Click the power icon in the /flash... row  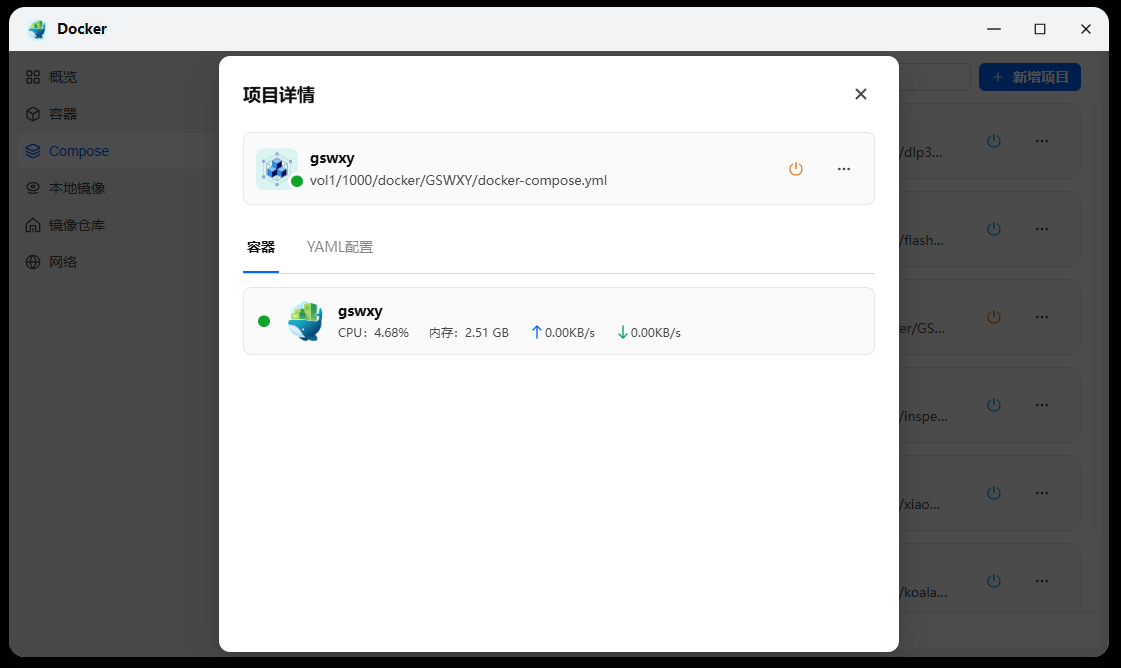[x=994, y=229]
